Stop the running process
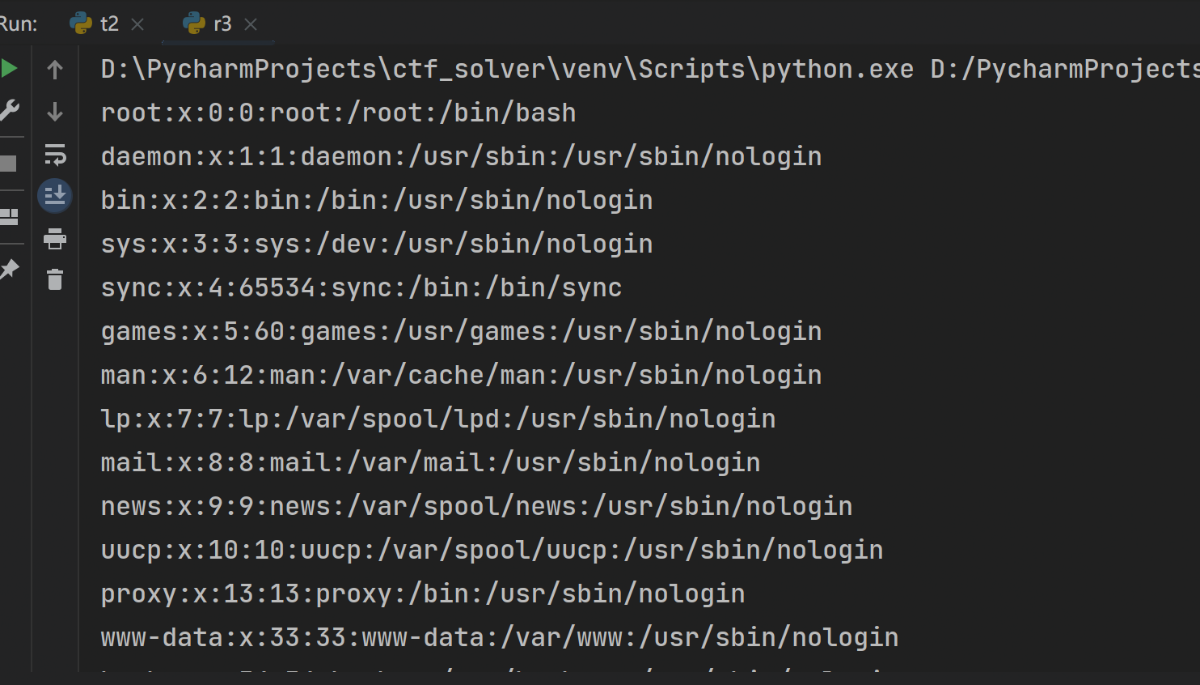This screenshot has height=685, width=1200. (9, 163)
